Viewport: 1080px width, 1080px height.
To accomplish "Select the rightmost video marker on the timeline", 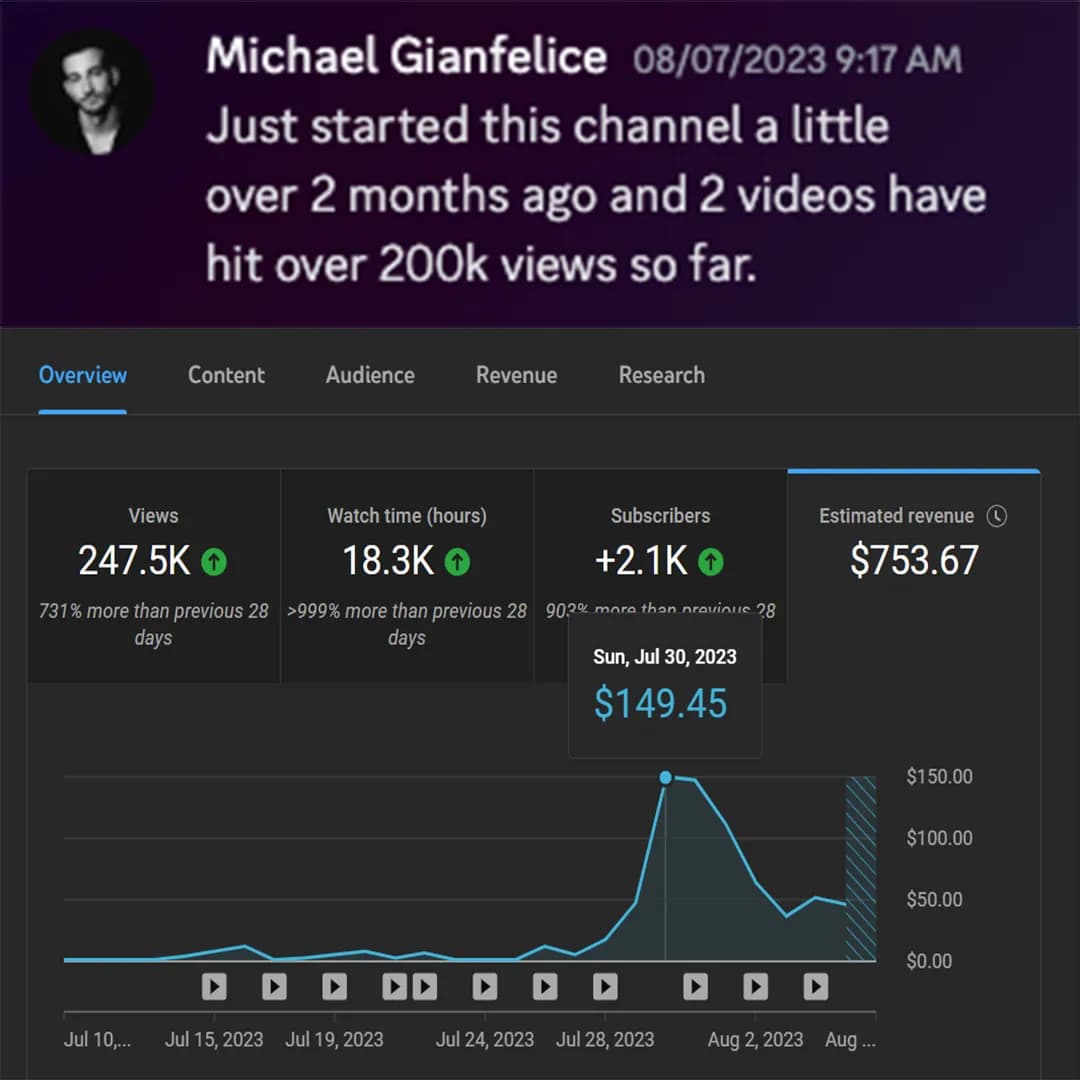I will [x=816, y=986].
